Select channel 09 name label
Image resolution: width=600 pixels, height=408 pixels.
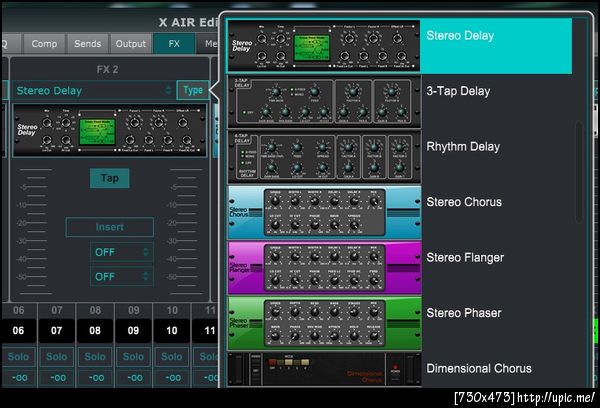point(133,330)
